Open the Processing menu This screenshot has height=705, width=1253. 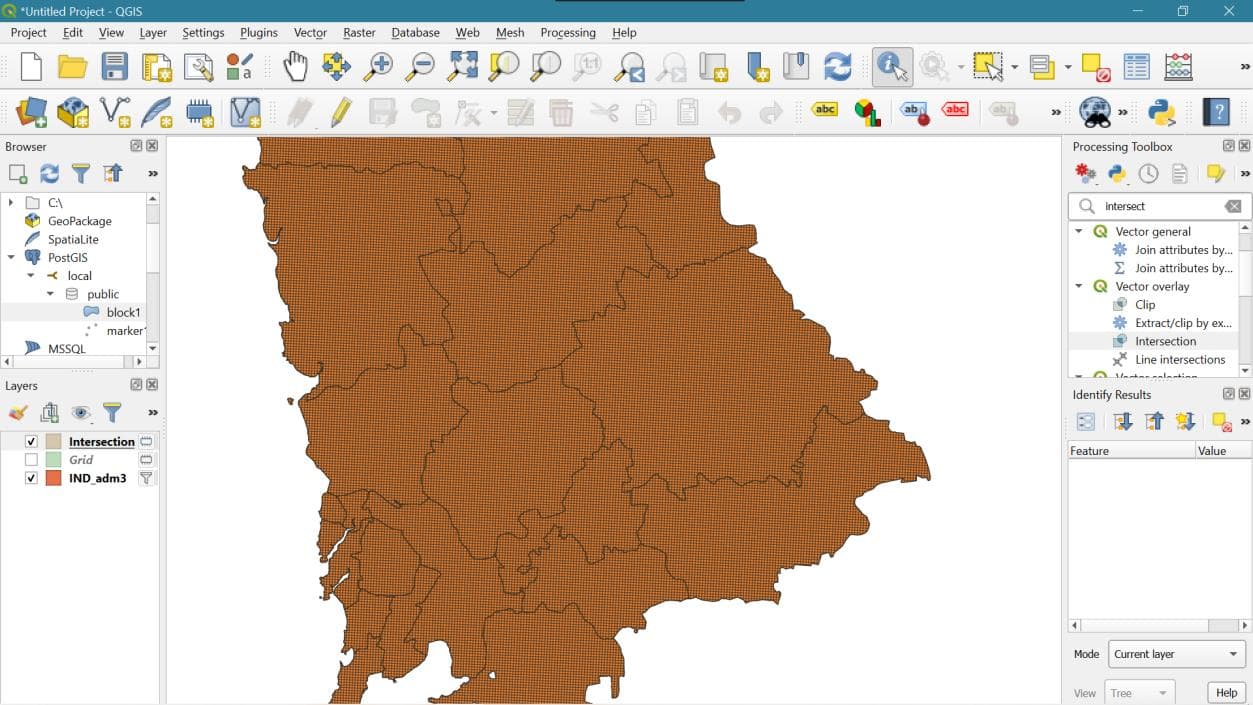567,32
